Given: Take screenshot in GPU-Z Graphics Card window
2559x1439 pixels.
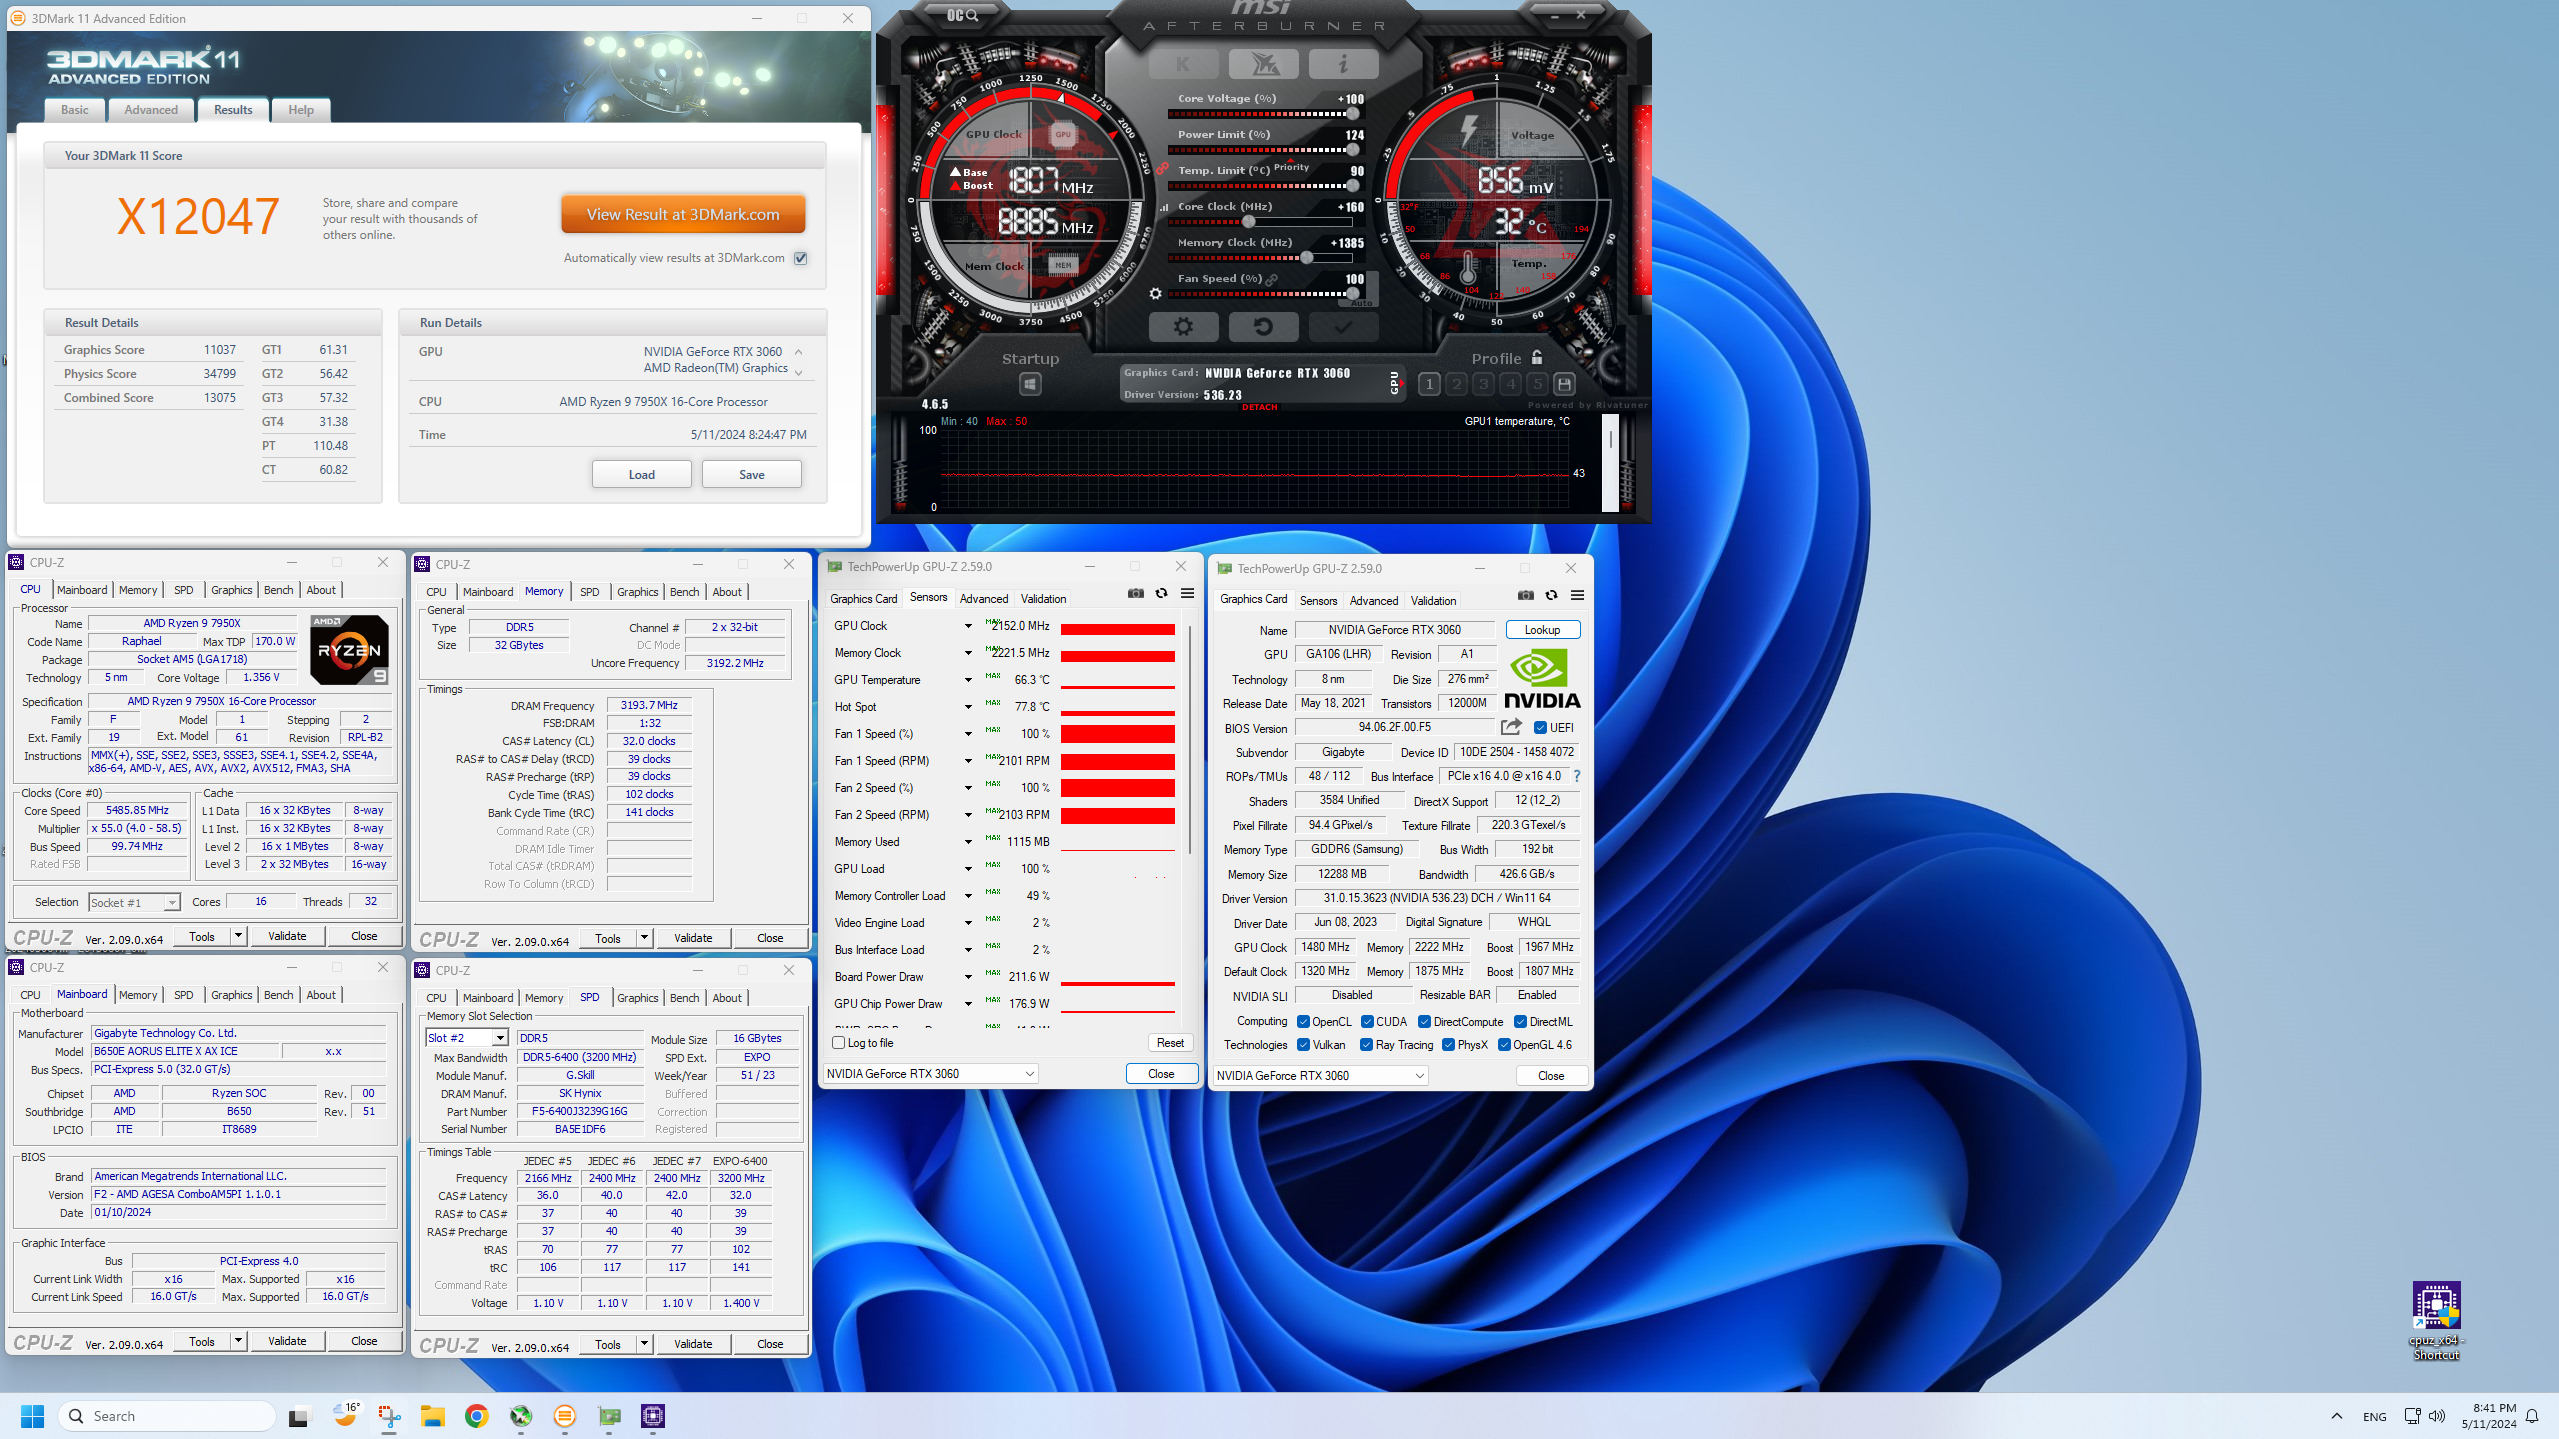Looking at the screenshot, I should click(x=1526, y=596).
